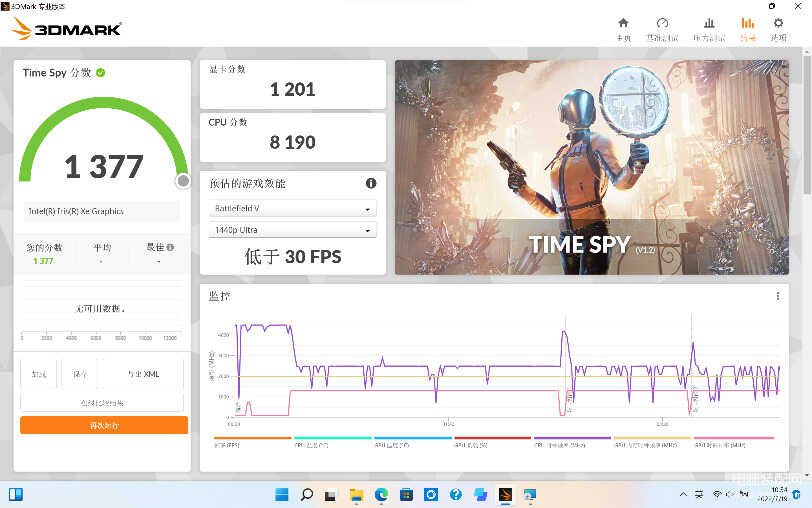Toggle the blue GPU temperature legend
This screenshot has width=812, height=508.
pyautogui.click(x=413, y=442)
